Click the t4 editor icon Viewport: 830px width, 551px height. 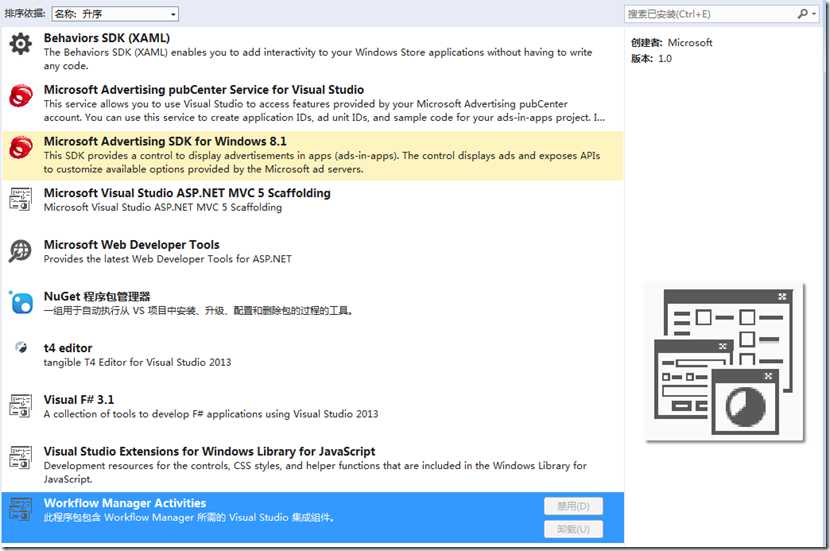coord(21,348)
